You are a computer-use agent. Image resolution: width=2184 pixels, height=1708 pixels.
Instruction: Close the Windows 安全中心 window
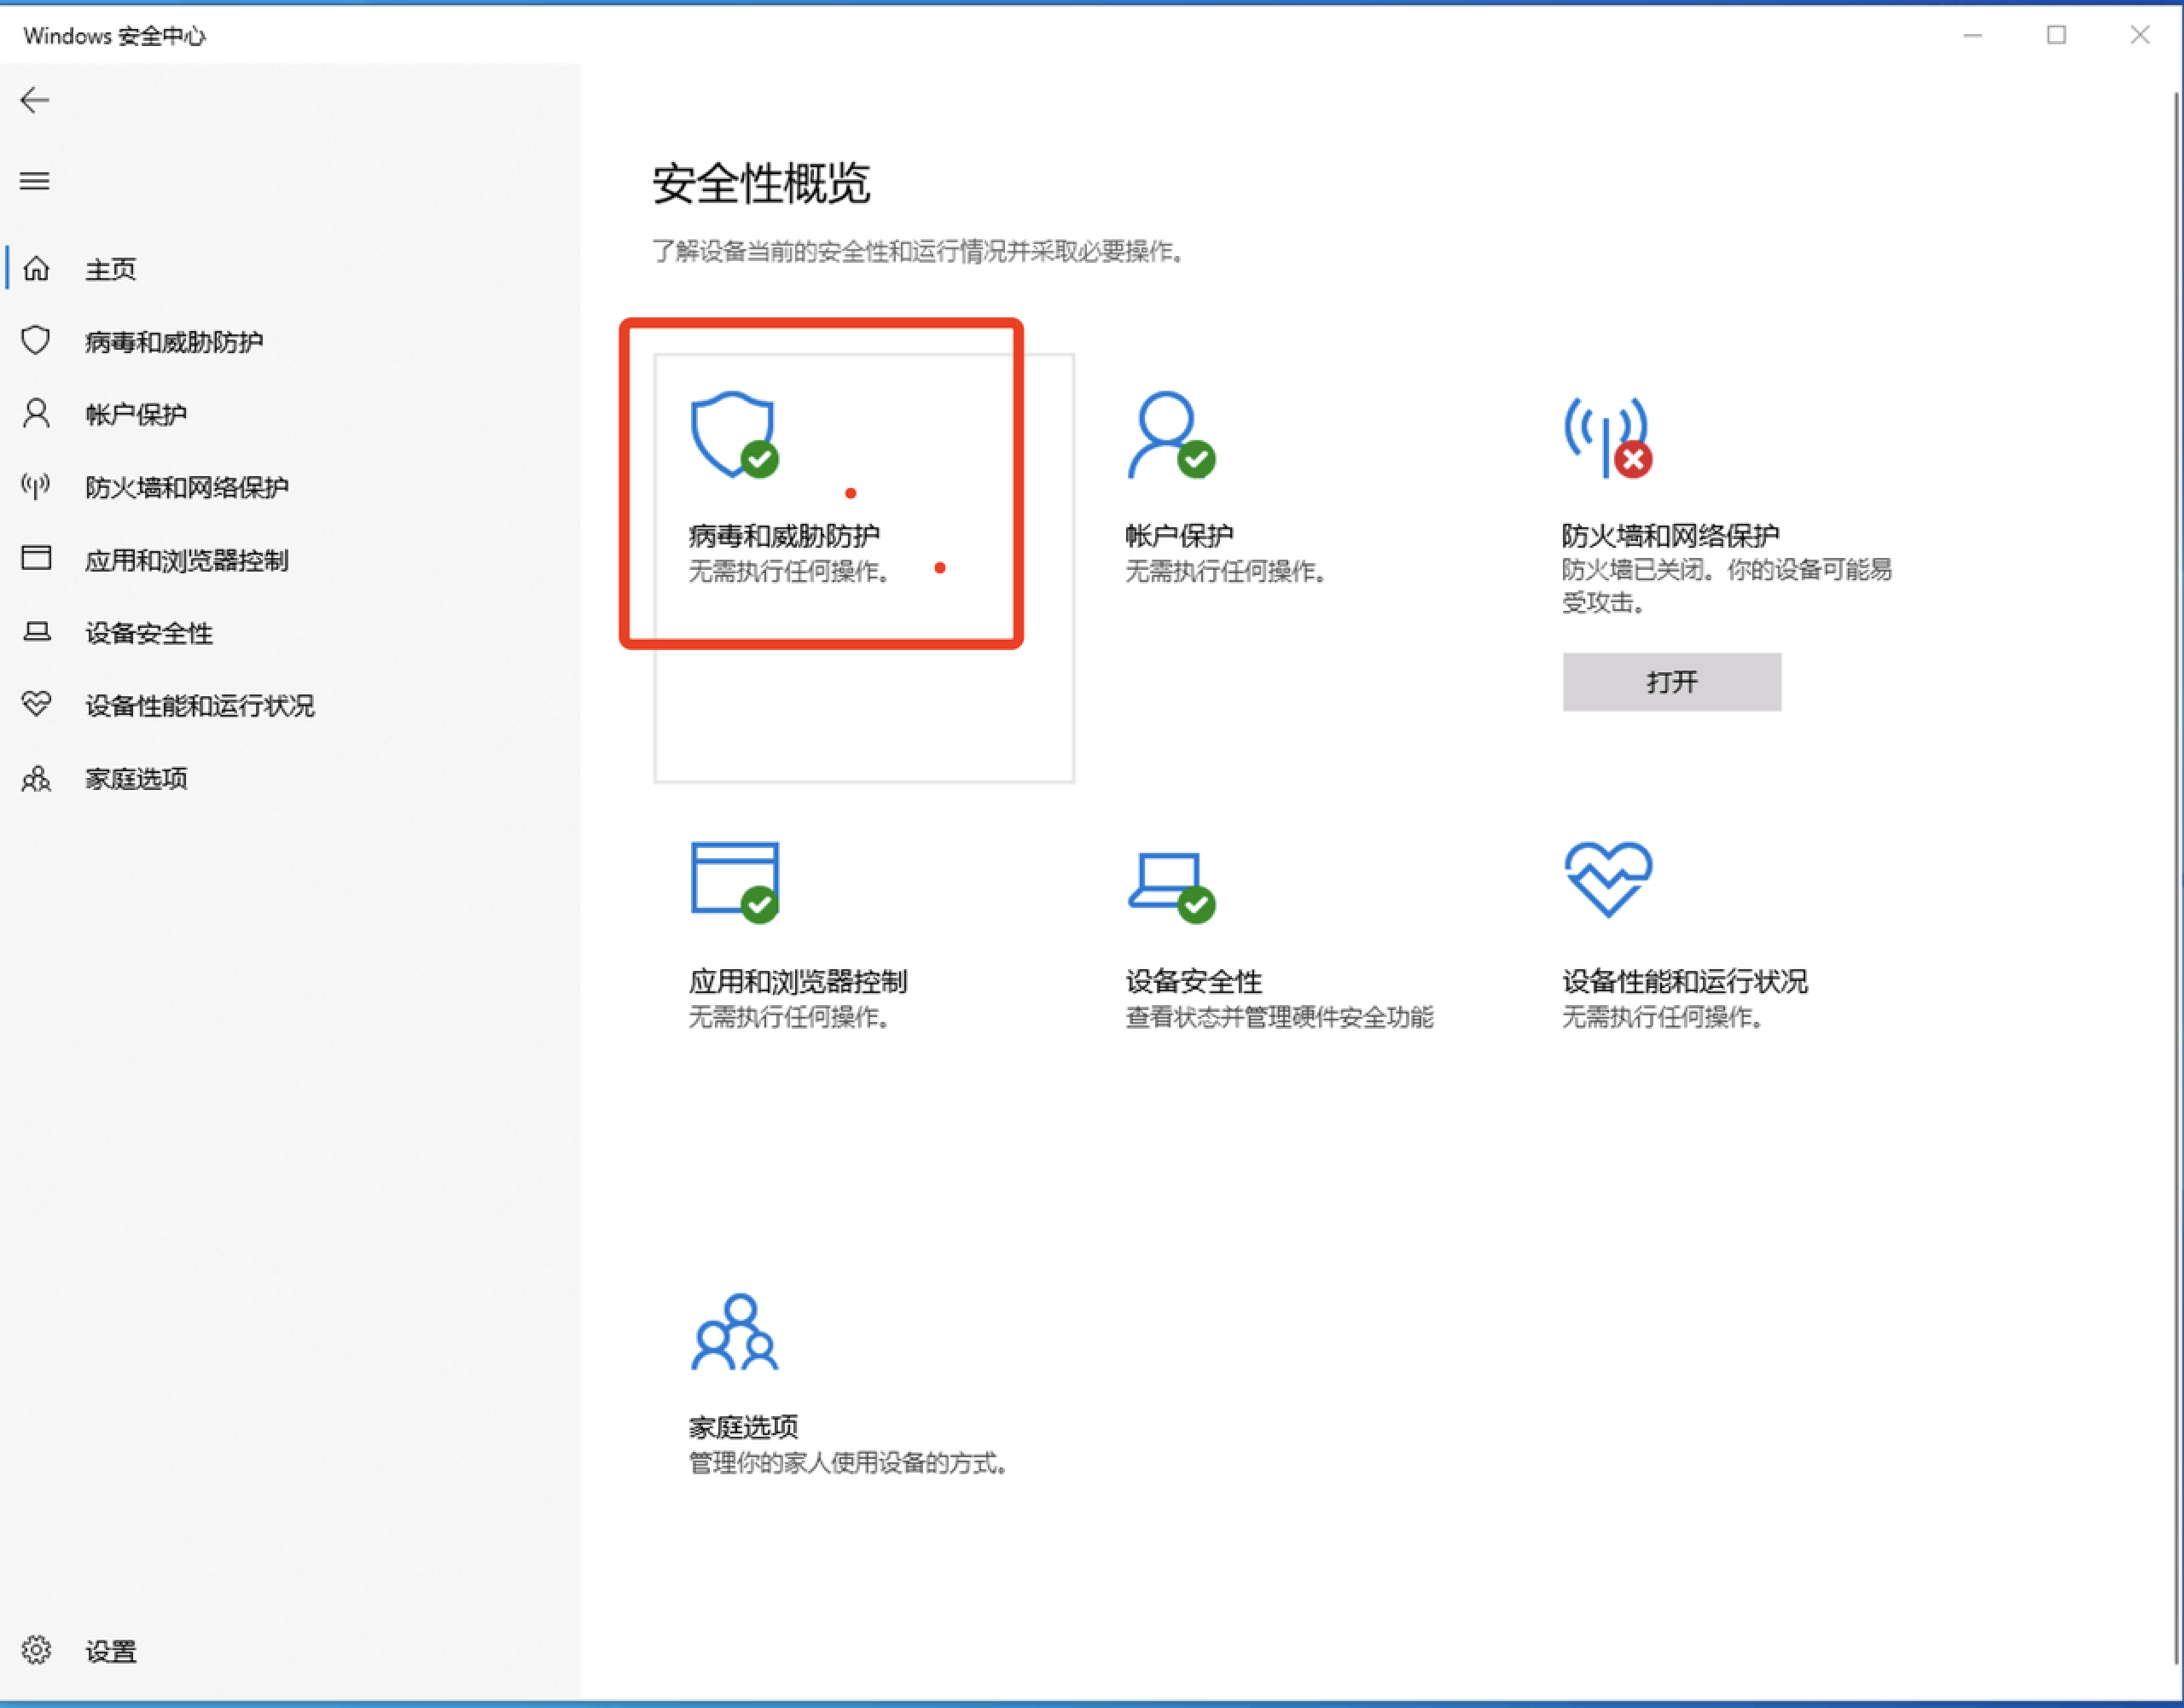click(x=2139, y=35)
